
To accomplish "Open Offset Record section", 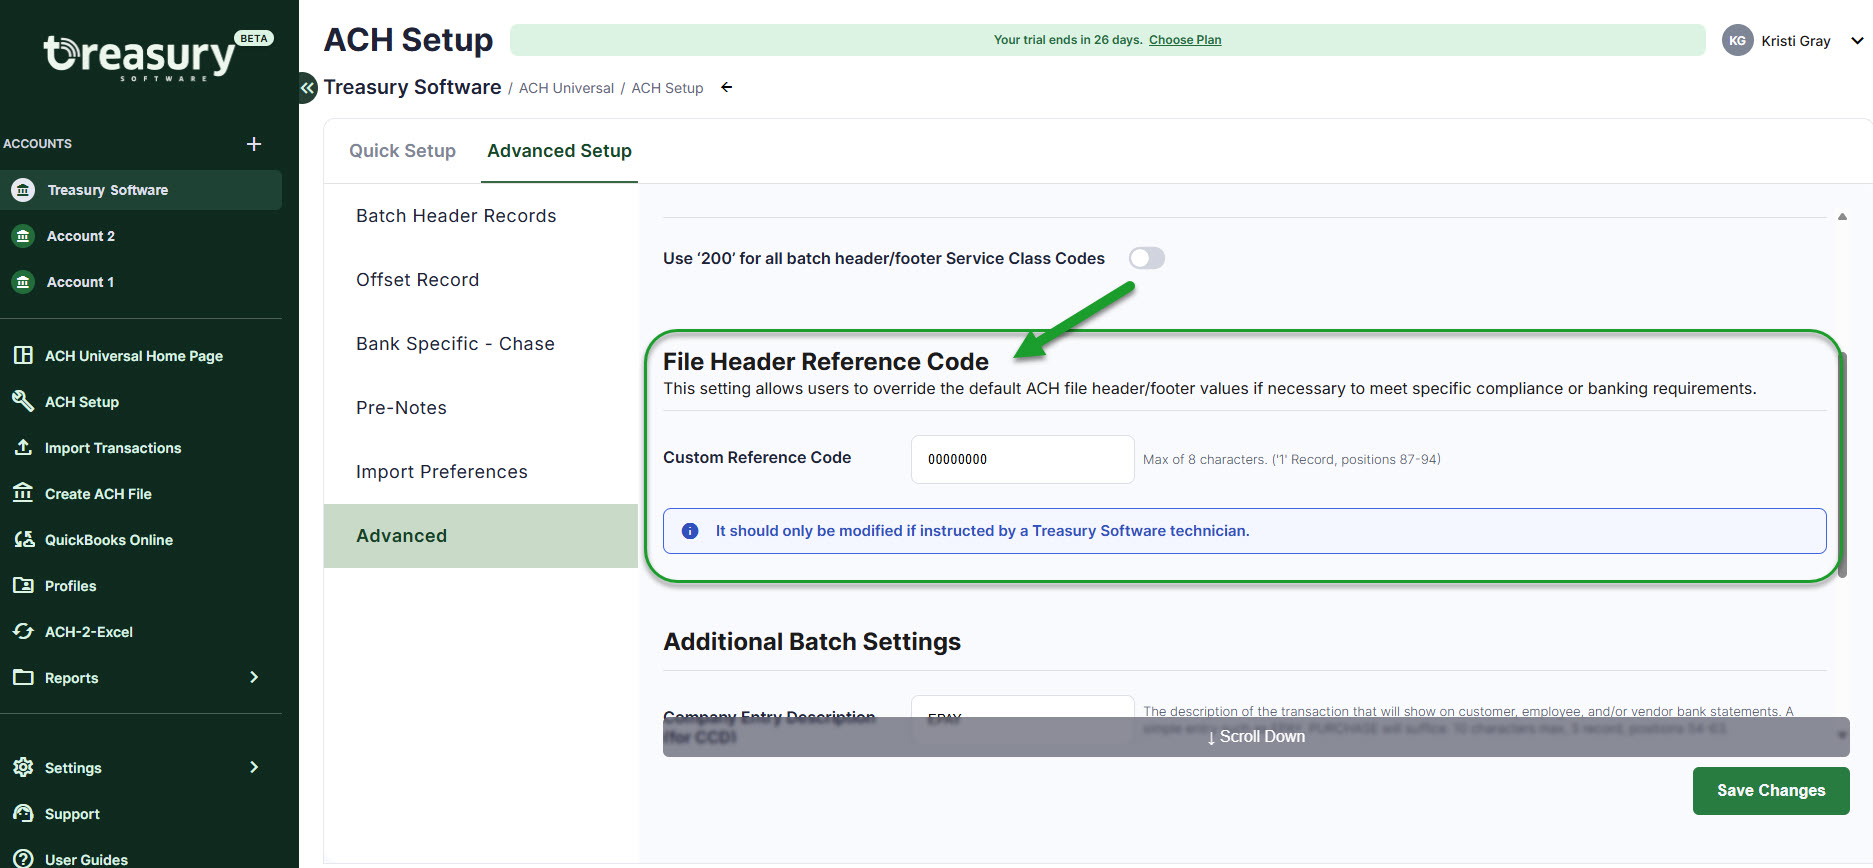I will [481, 280].
